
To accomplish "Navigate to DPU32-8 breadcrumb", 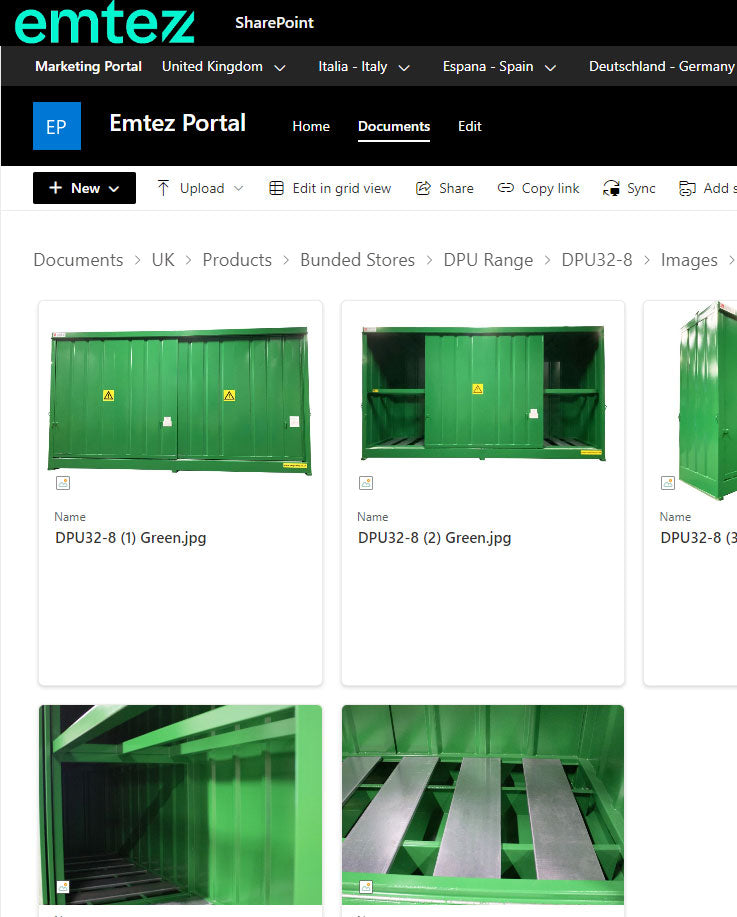I will (597, 260).
